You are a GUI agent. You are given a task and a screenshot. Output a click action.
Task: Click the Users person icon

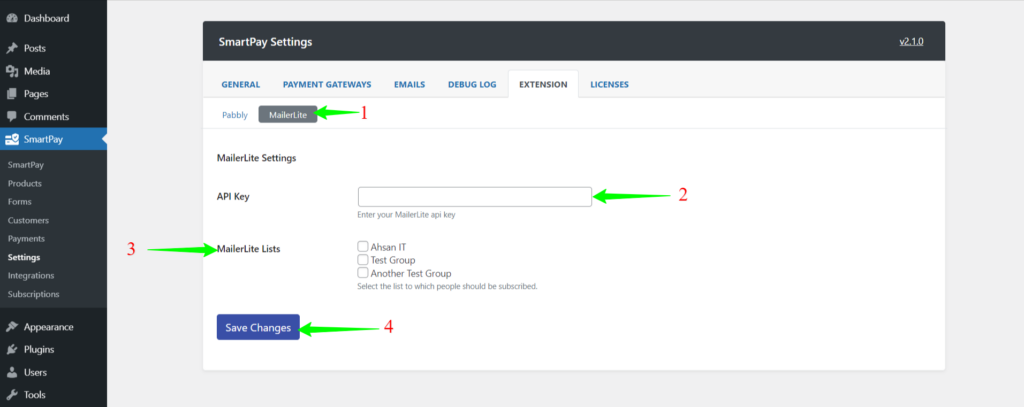[12, 372]
